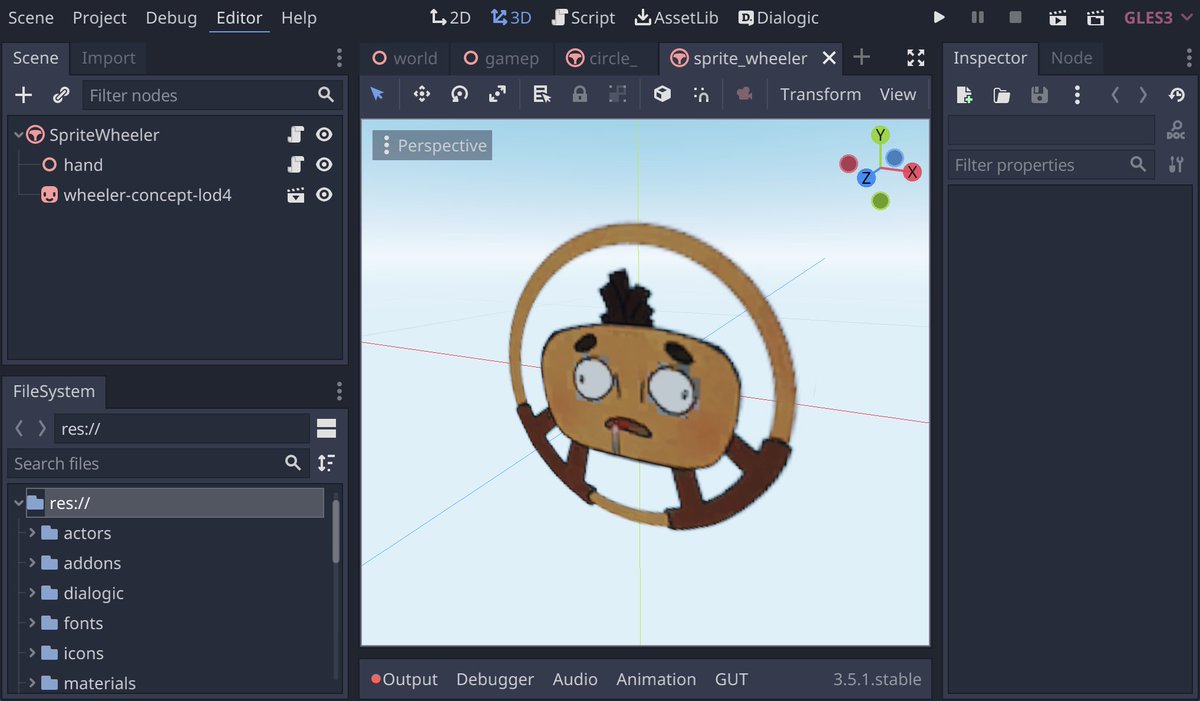Image resolution: width=1200 pixels, height=701 pixels.
Task: Collapse the res:// root folder
Action: (x=19, y=503)
